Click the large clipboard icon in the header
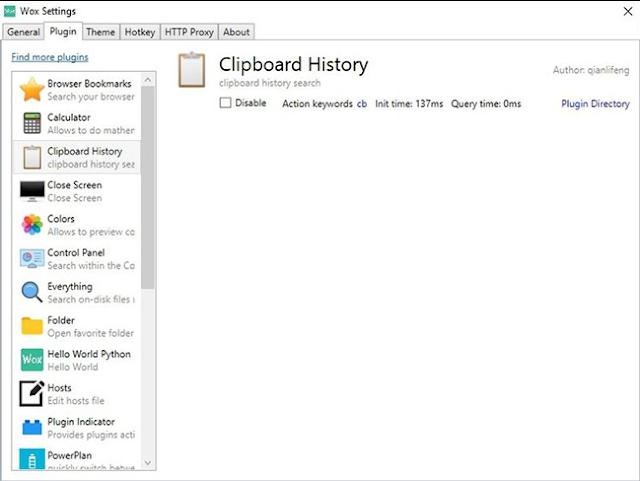The height and width of the screenshot is (481, 640). pyautogui.click(x=191, y=70)
